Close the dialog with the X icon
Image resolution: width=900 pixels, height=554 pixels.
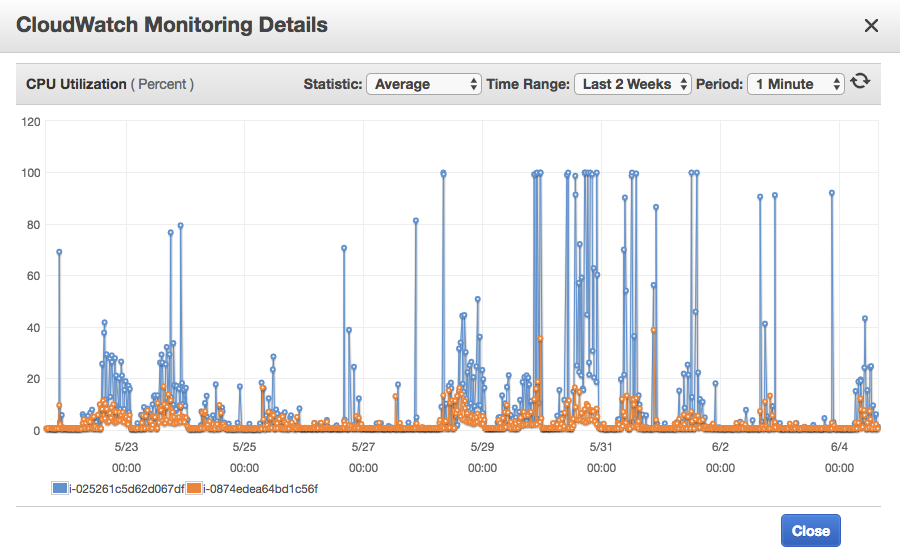[871, 25]
